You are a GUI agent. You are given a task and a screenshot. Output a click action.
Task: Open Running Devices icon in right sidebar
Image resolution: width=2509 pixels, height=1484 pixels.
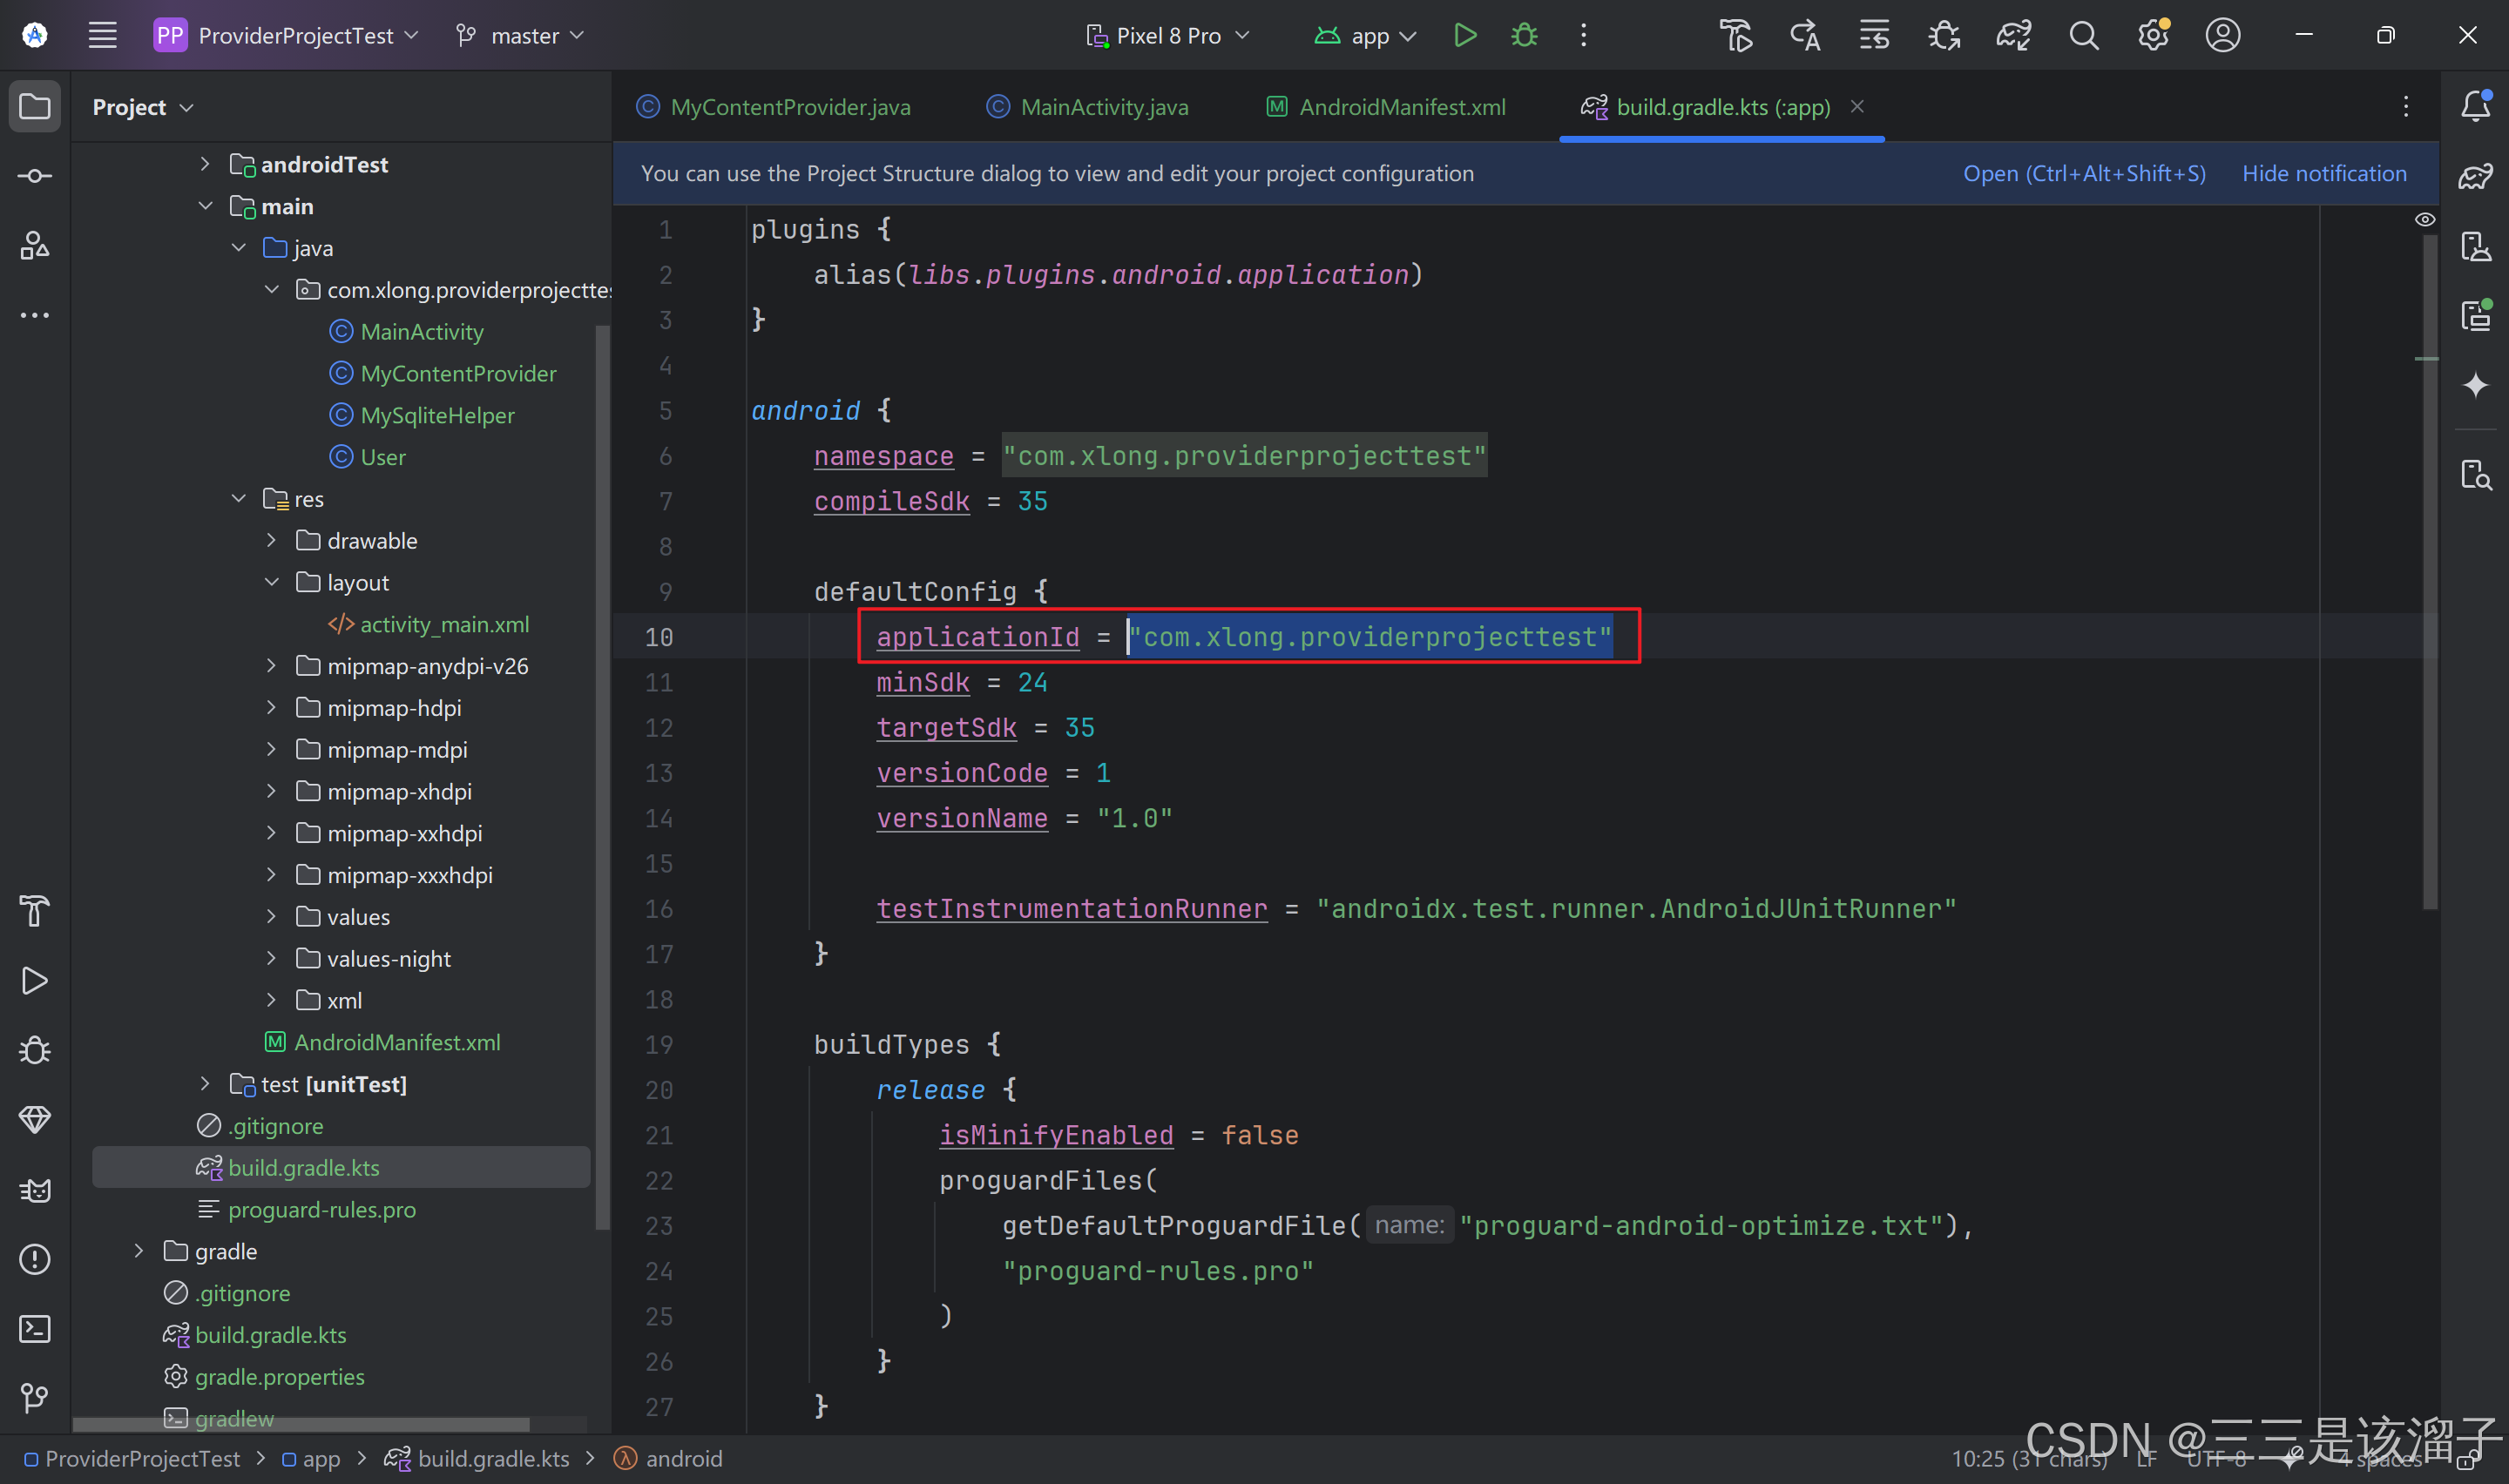(x=2476, y=315)
